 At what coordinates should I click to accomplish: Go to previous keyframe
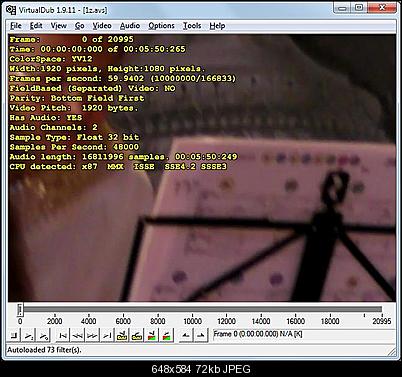tap(122, 335)
